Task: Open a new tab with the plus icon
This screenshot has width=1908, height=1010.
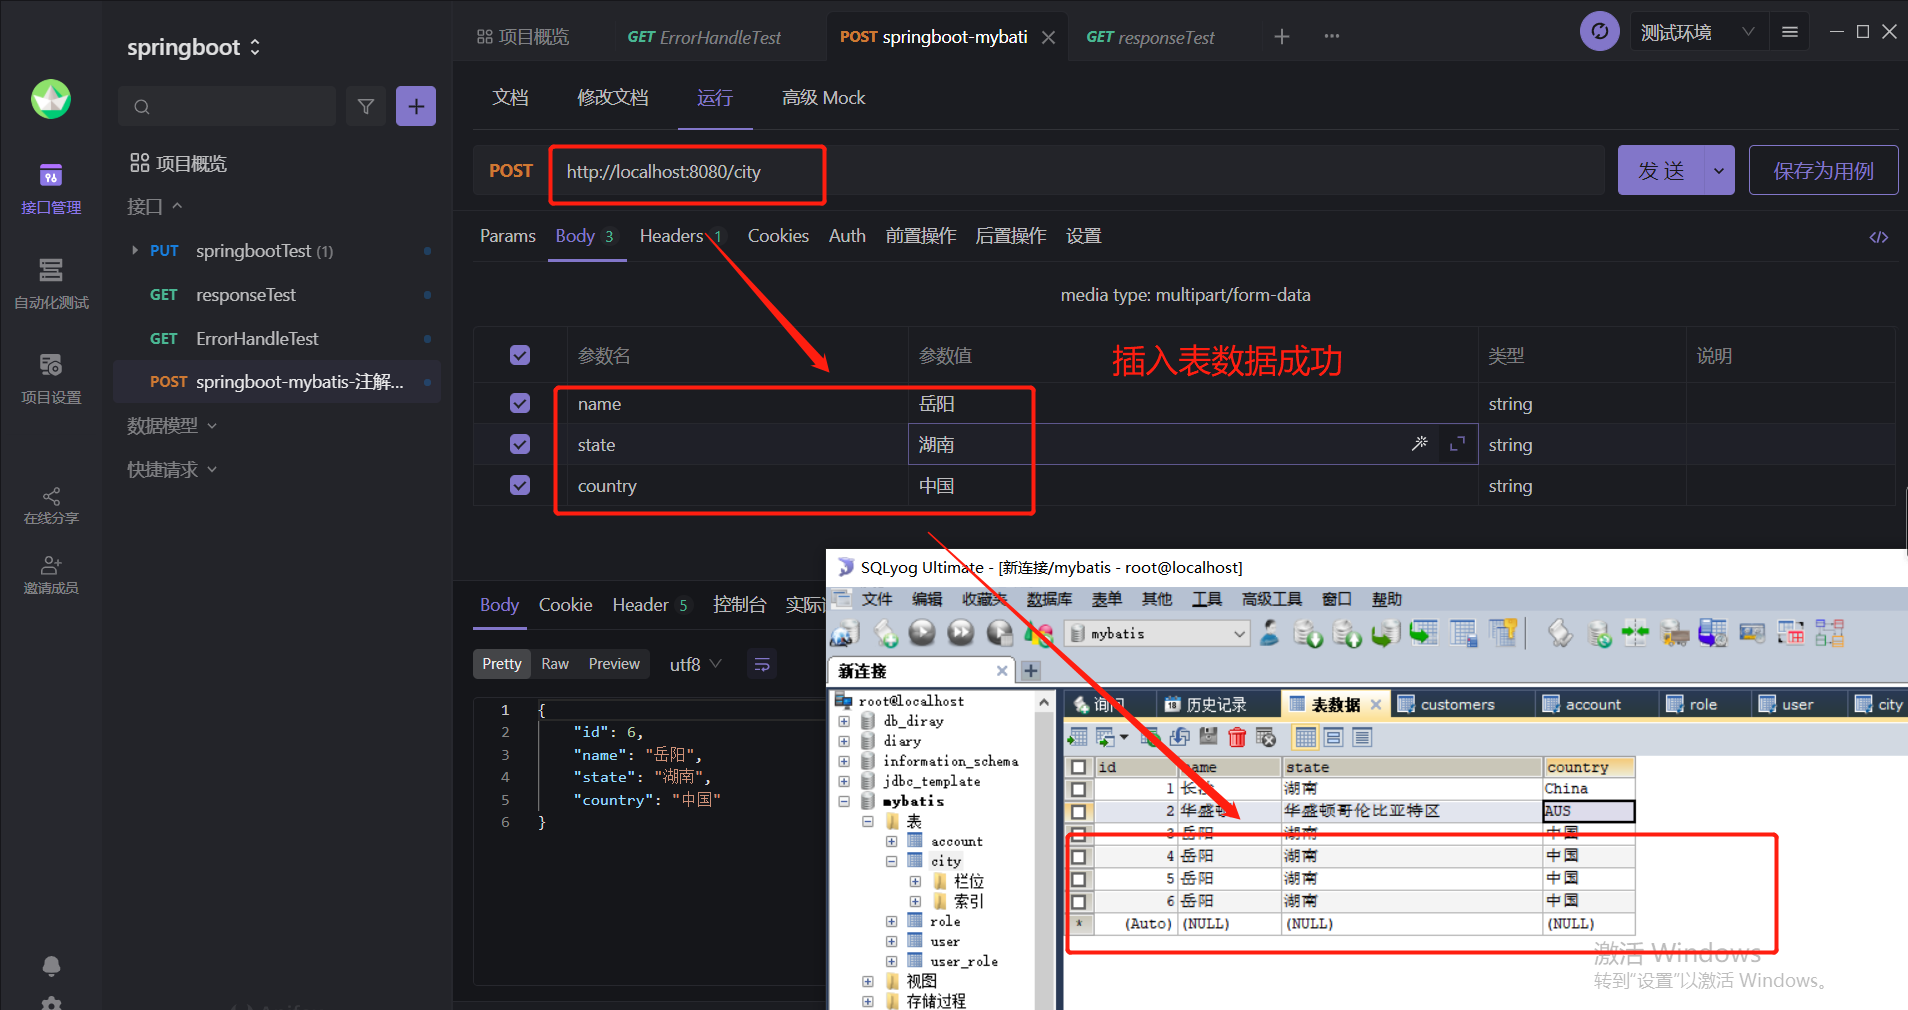Action: tap(1282, 37)
